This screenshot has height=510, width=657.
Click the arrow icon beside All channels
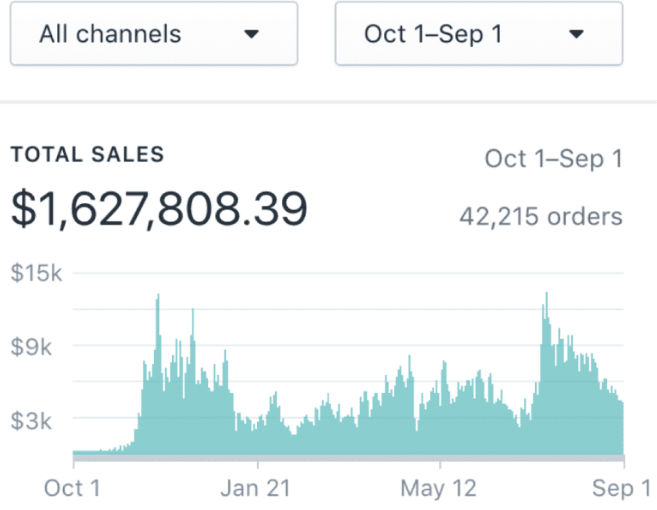(251, 34)
